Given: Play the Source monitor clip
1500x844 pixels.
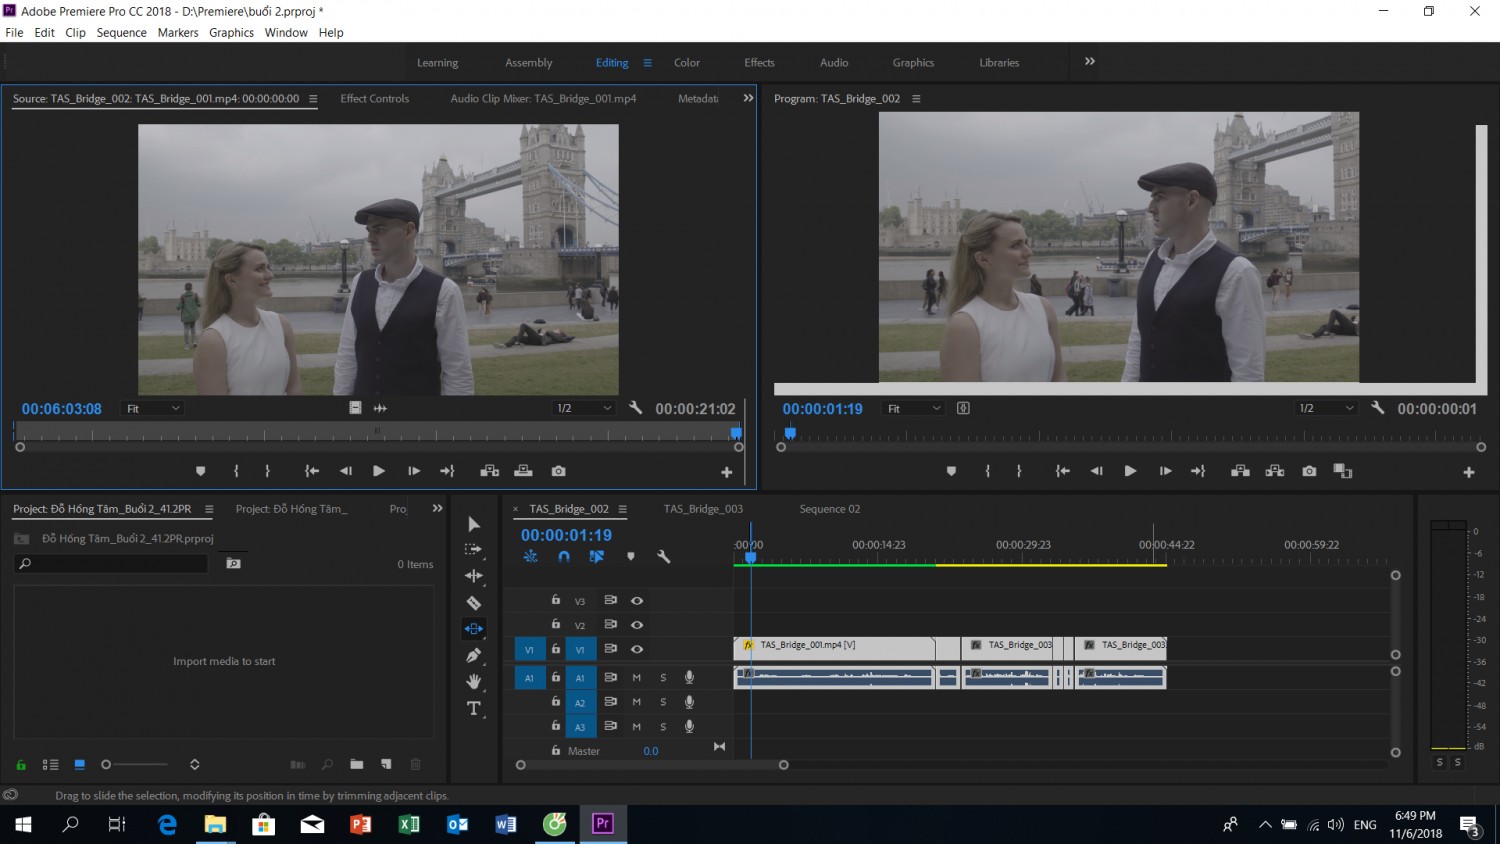Looking at the screenshot, I should 379,471.
